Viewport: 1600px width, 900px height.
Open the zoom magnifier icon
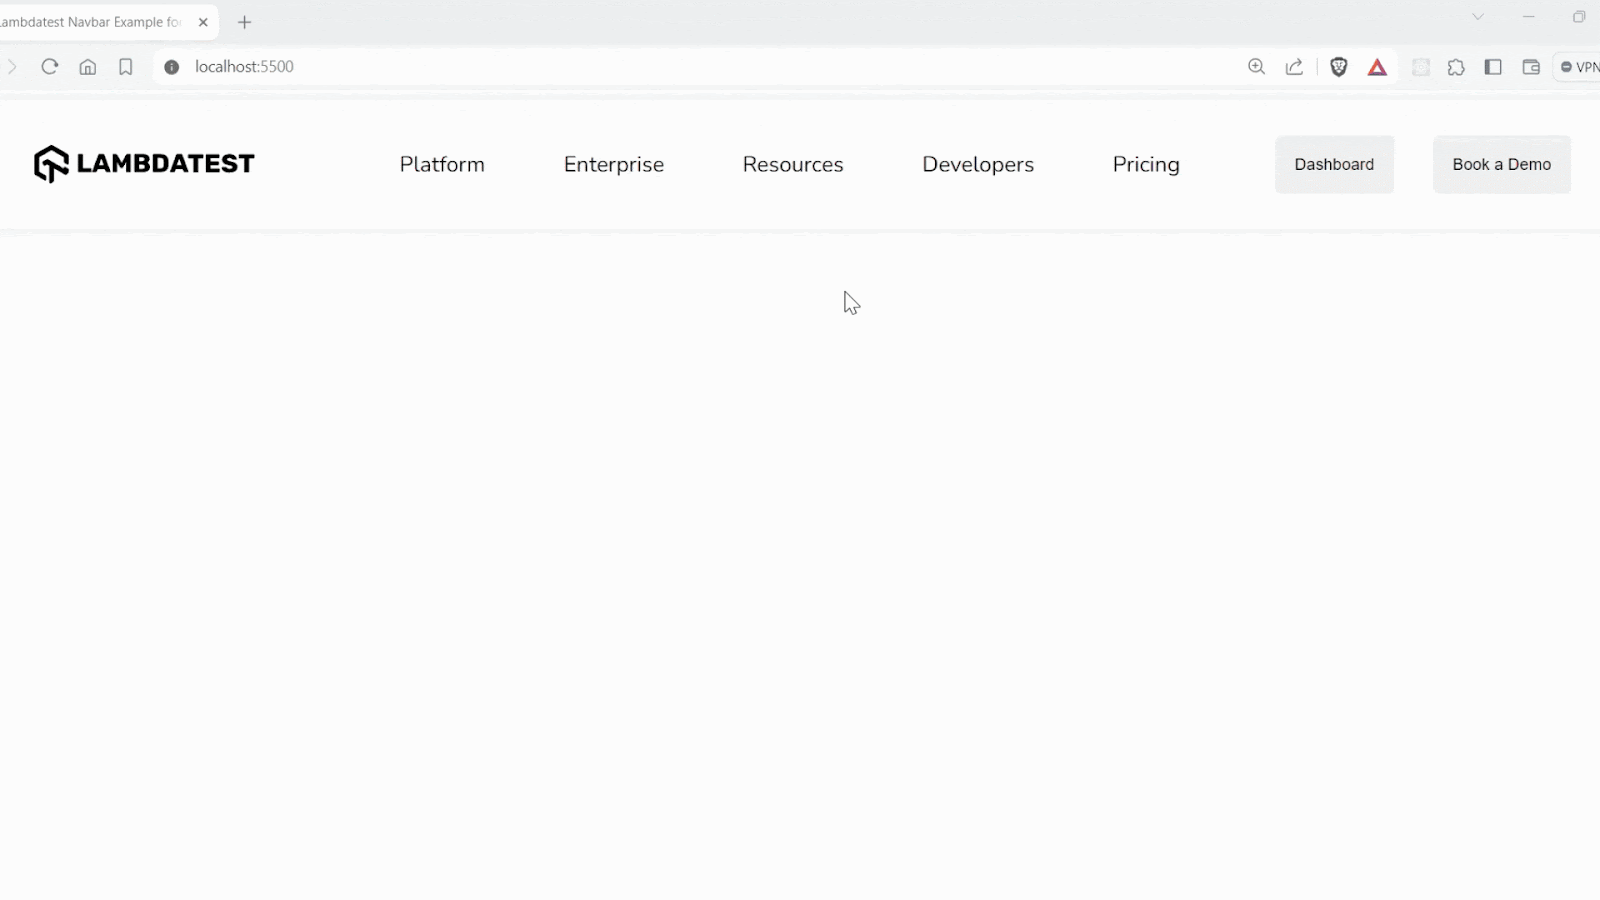1257,67
